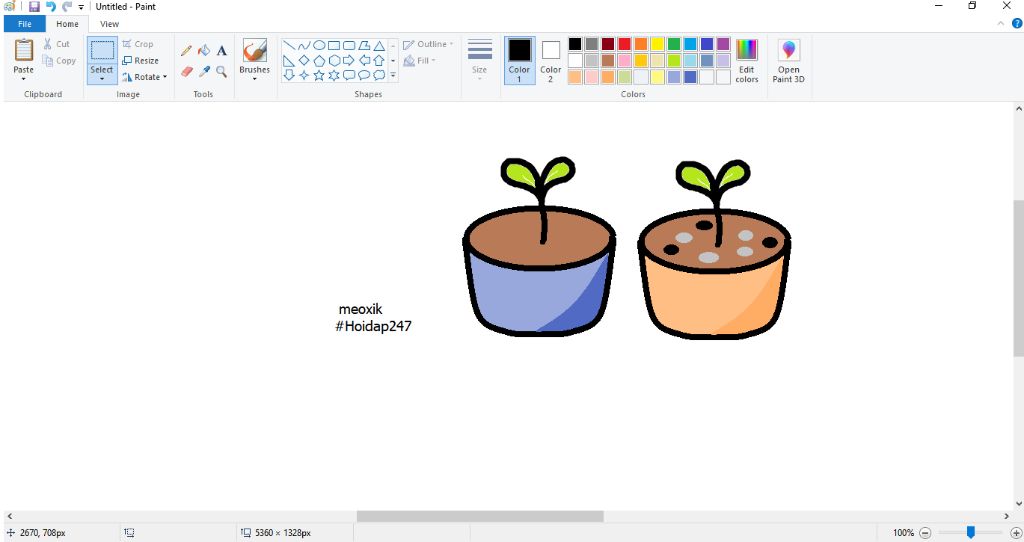This screenshot has width=1024, height=542.
Task: Open the Select dropdown arrow
Action: coord(102,79)
